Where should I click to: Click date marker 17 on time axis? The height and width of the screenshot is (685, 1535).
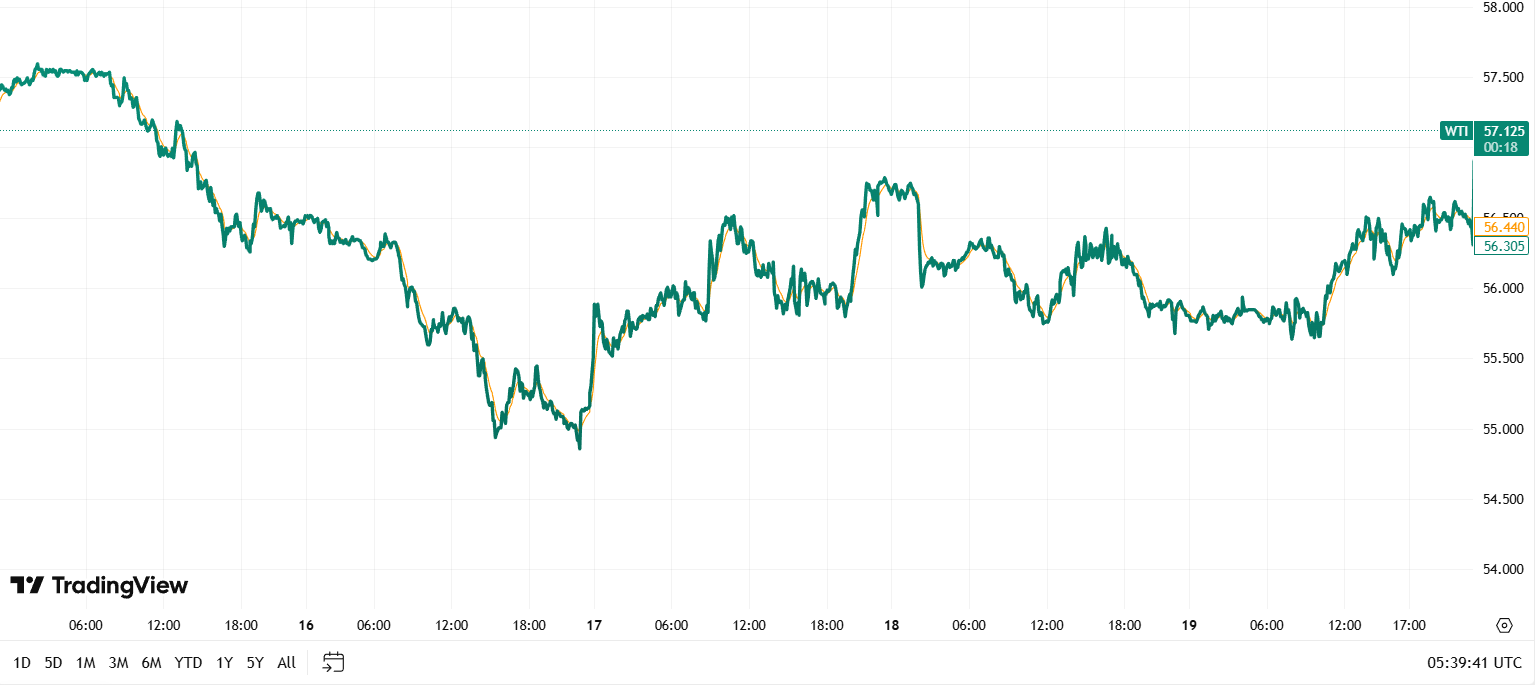pyautogui.click(x=594, y=626)
